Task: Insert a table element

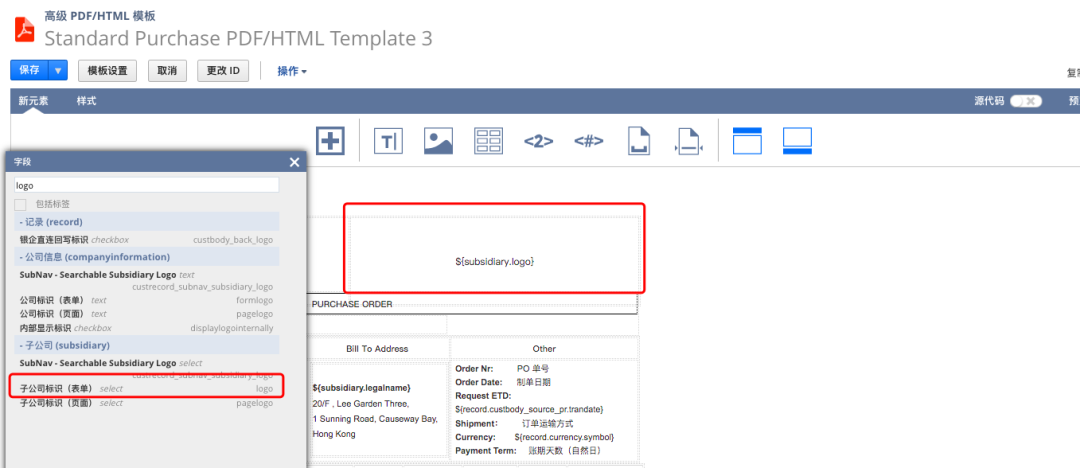Action: click(488, 141)
